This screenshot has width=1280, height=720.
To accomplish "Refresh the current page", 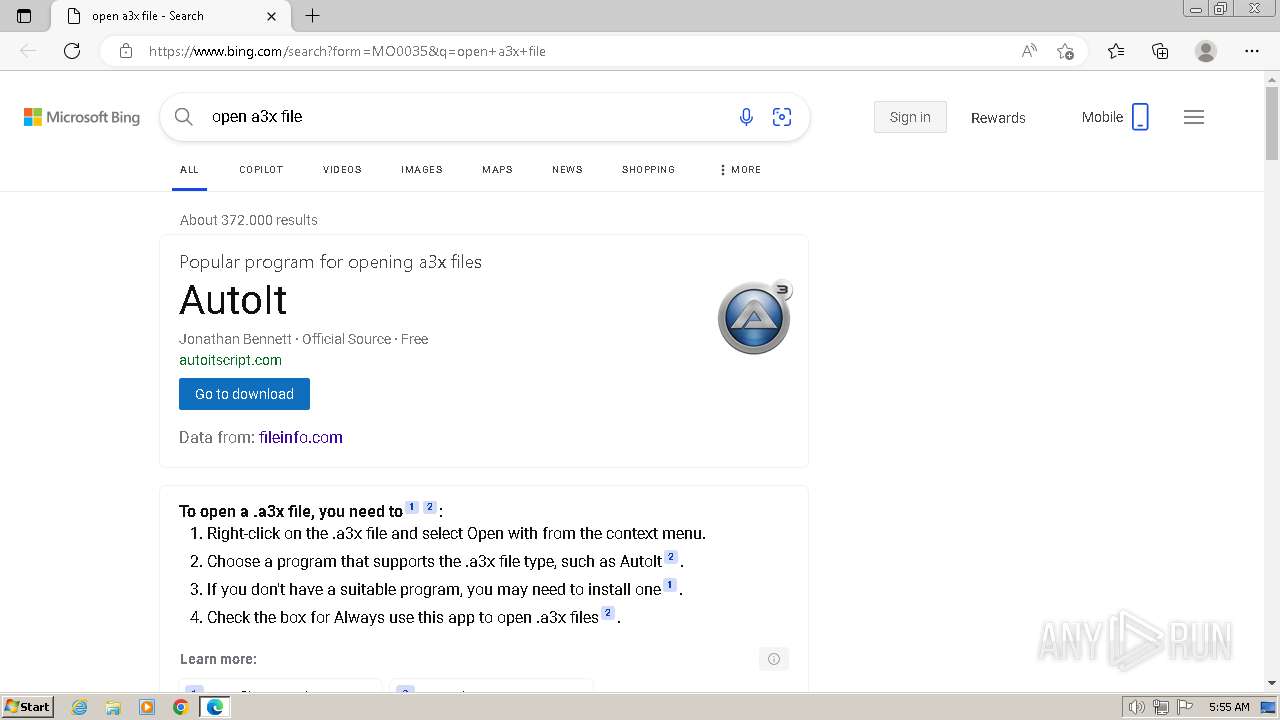I will pyautogui.click(x=72, y=51).
